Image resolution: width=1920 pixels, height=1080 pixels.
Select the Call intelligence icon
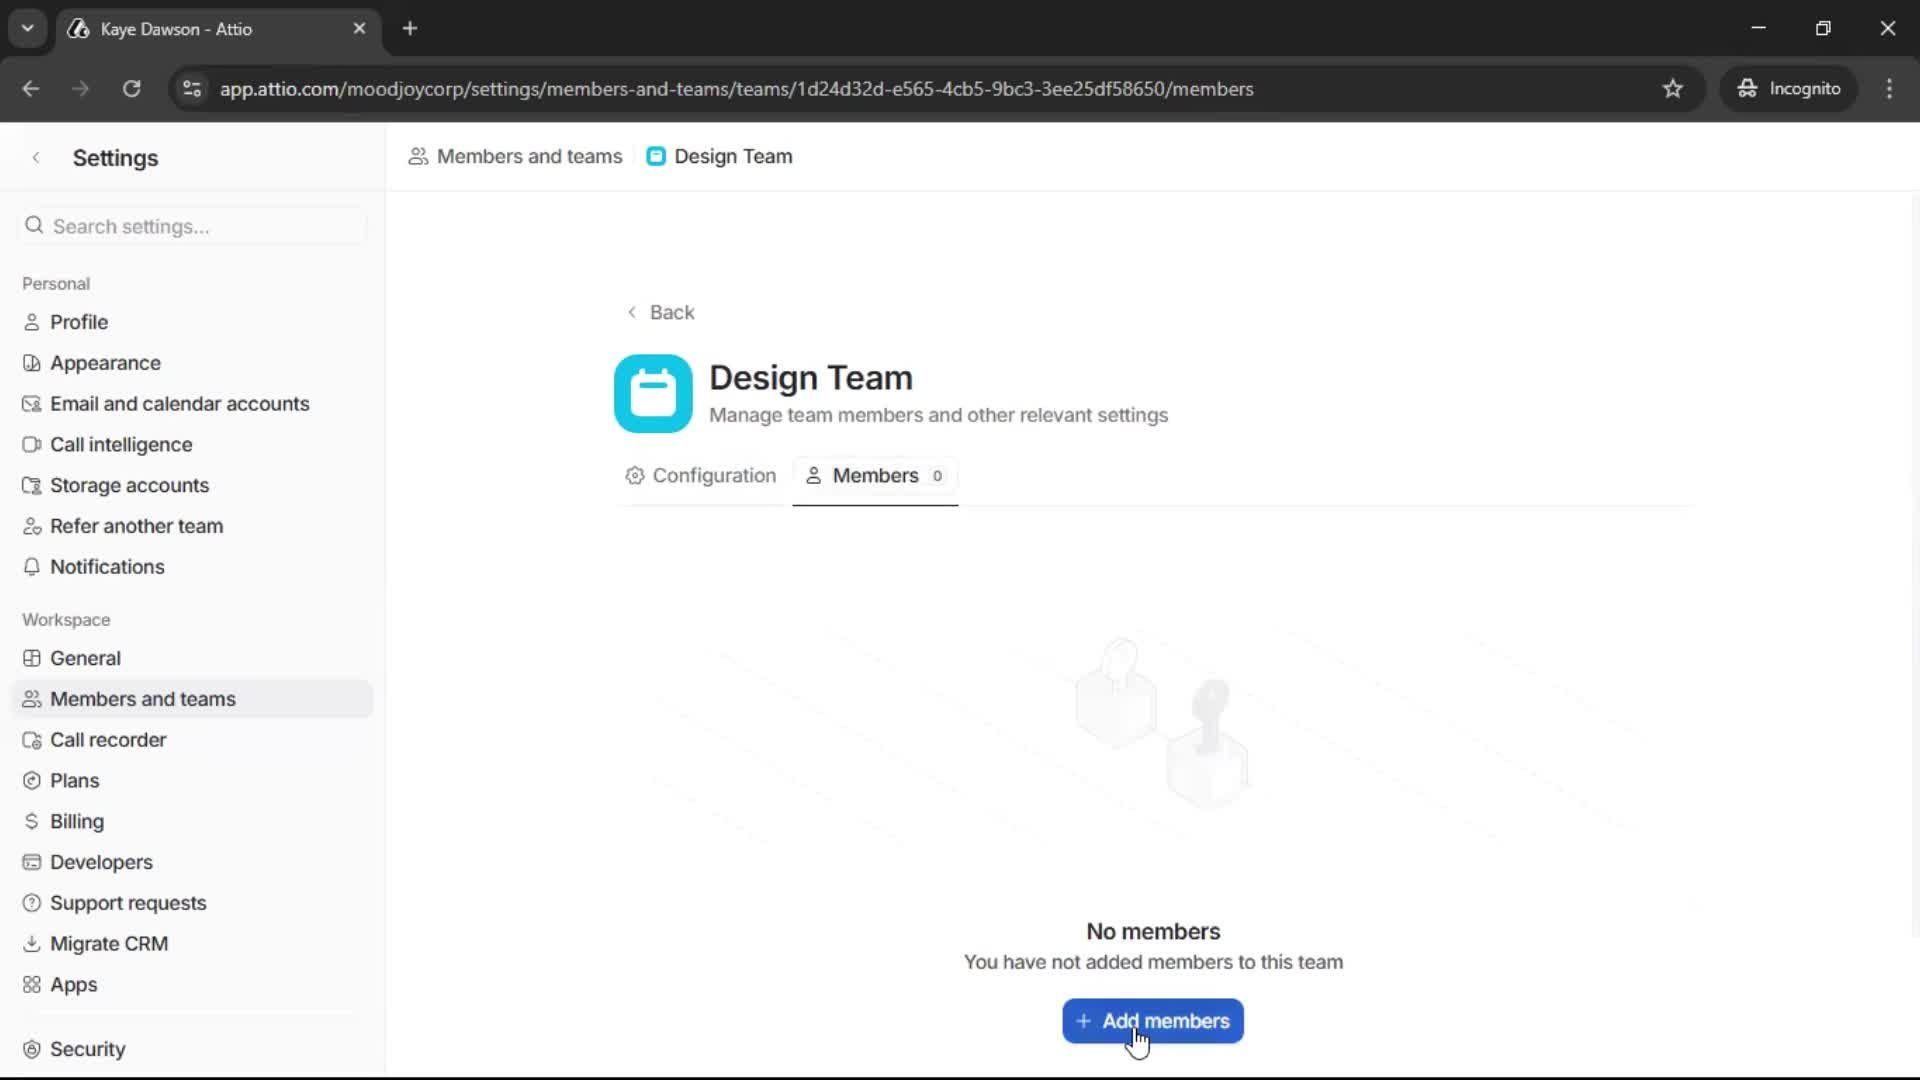pos(31,444)
